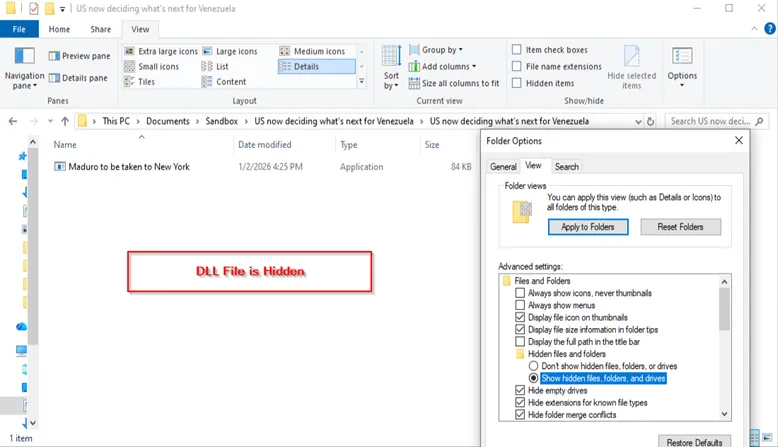Switch layout to Tiles

point(139,82)
